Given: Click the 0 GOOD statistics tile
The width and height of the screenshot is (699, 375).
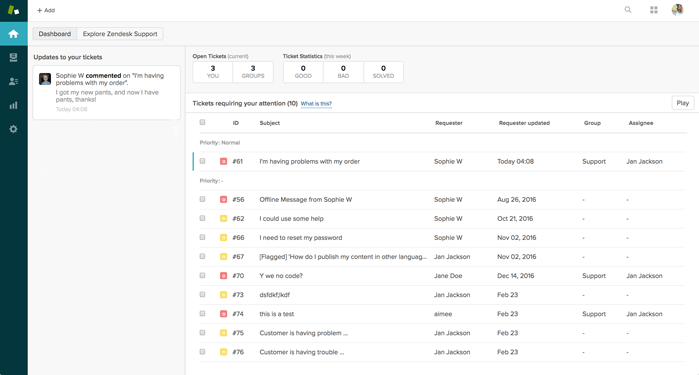Looking at the screenshot, I should [x=303, y=72].
